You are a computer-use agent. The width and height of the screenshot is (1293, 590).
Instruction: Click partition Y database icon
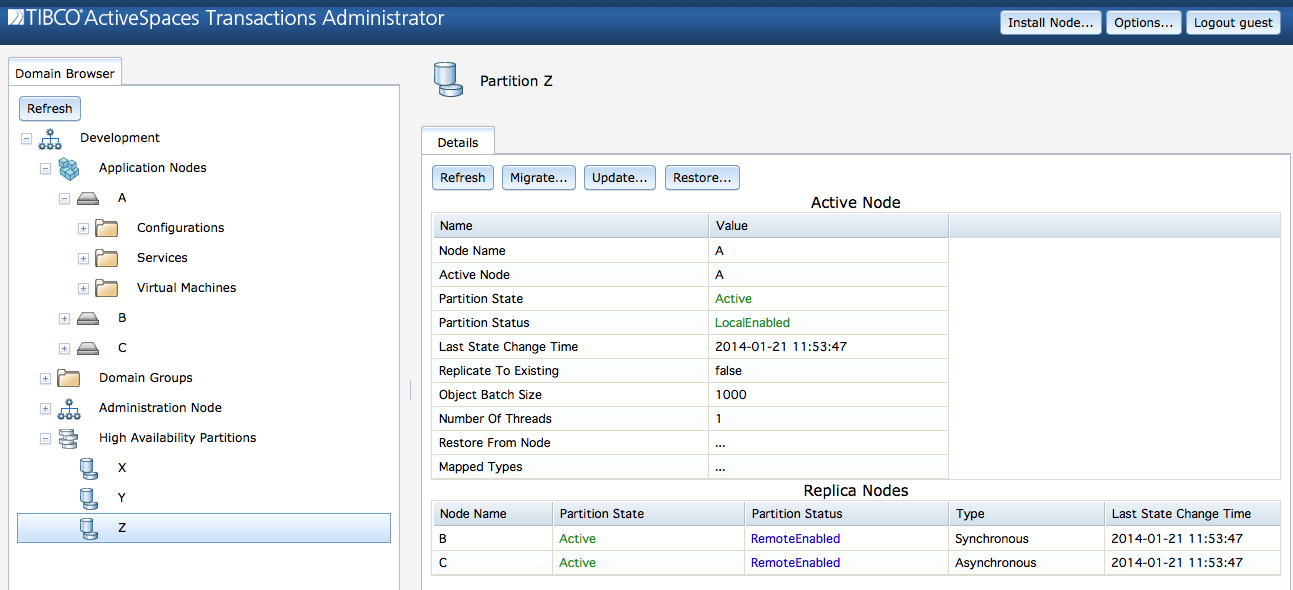pyautogui.click(x=88, y=498)
